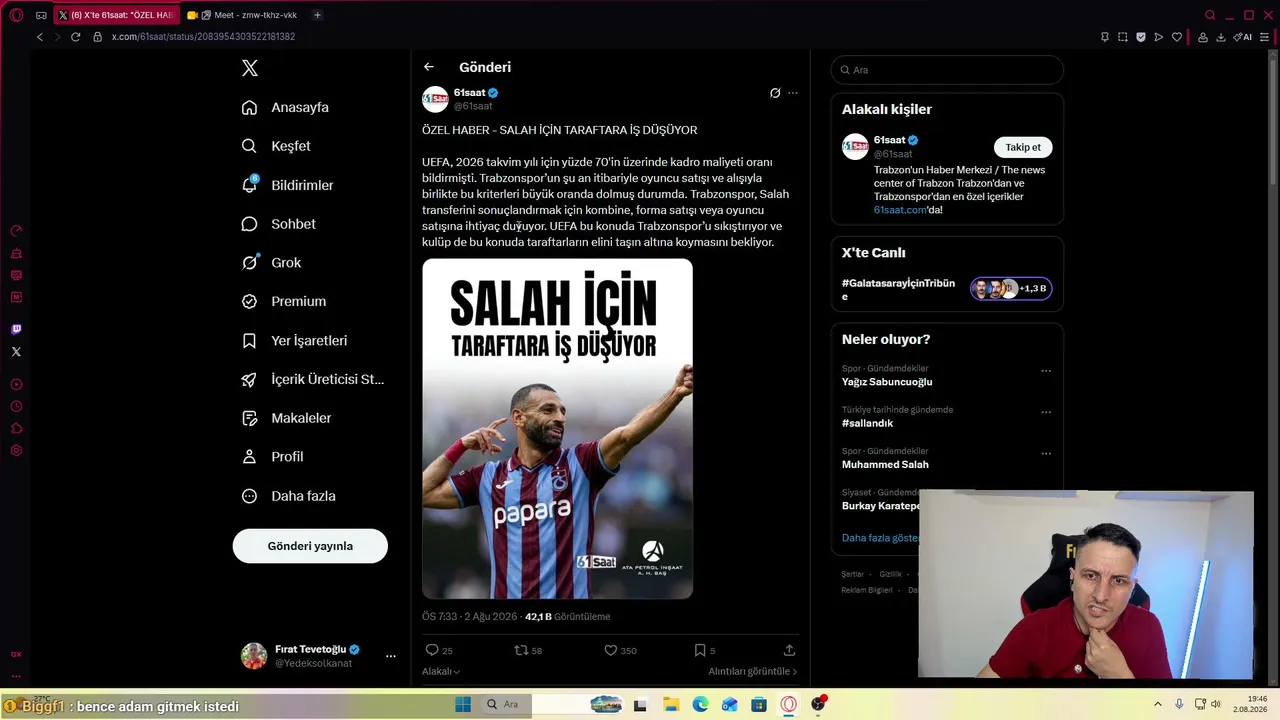Screen dimensions: 1280x720
Task: Click the site padlock icon in address bar
Action: 97,37
